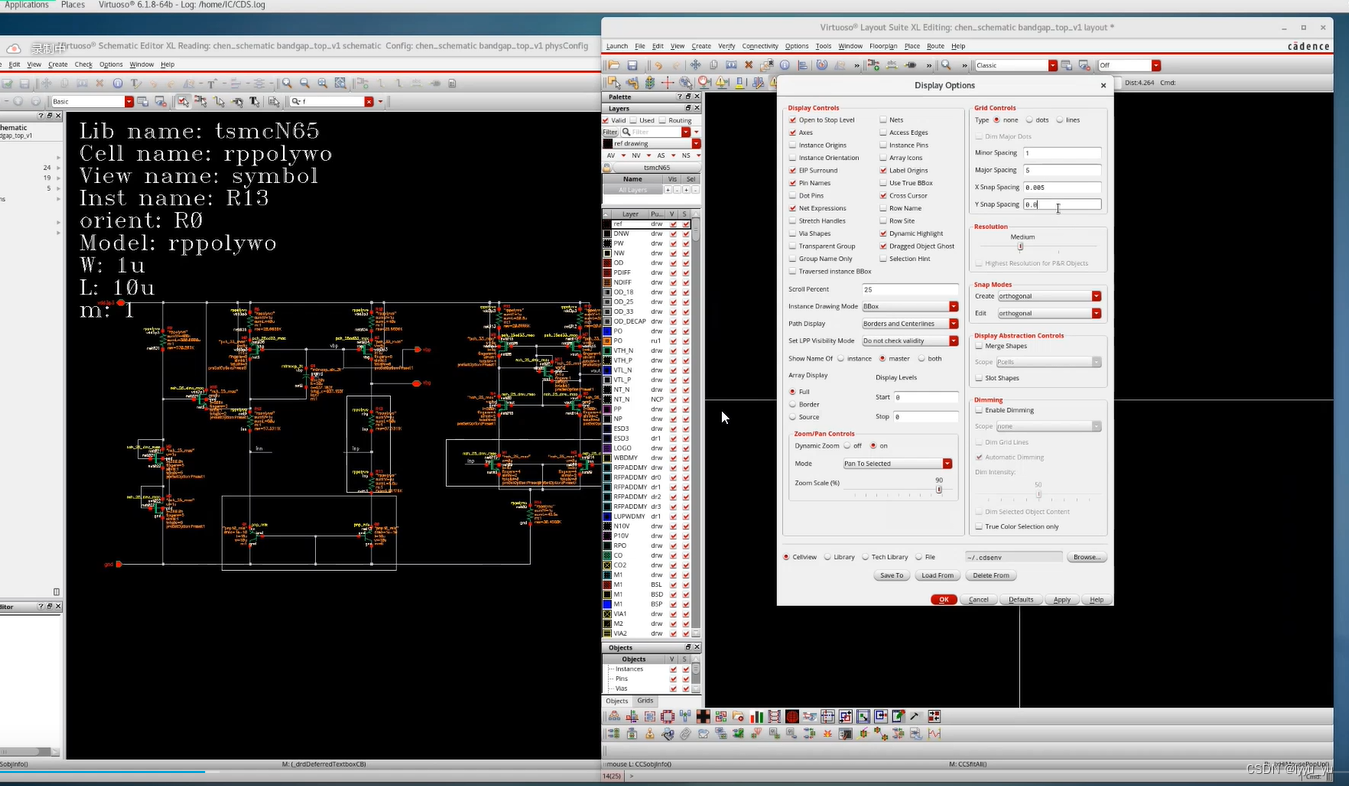Open the Basic workspace dropdown in Schematic Editor
1349x786 pixels.
pos(129,102)
